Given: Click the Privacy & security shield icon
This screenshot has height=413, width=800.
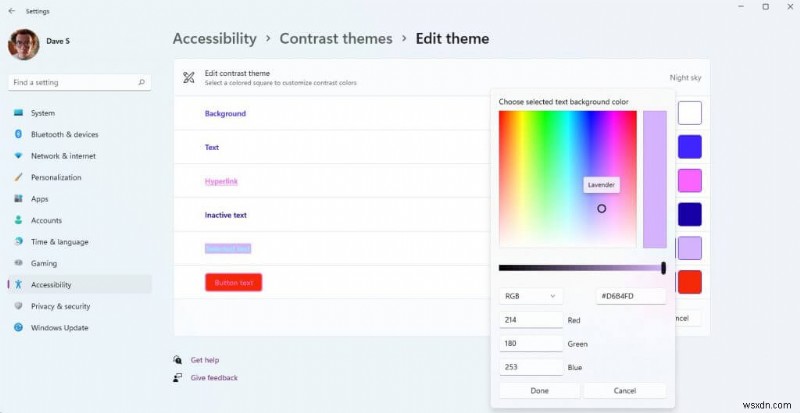Looking at the screenshot, I should coord(18,306).
